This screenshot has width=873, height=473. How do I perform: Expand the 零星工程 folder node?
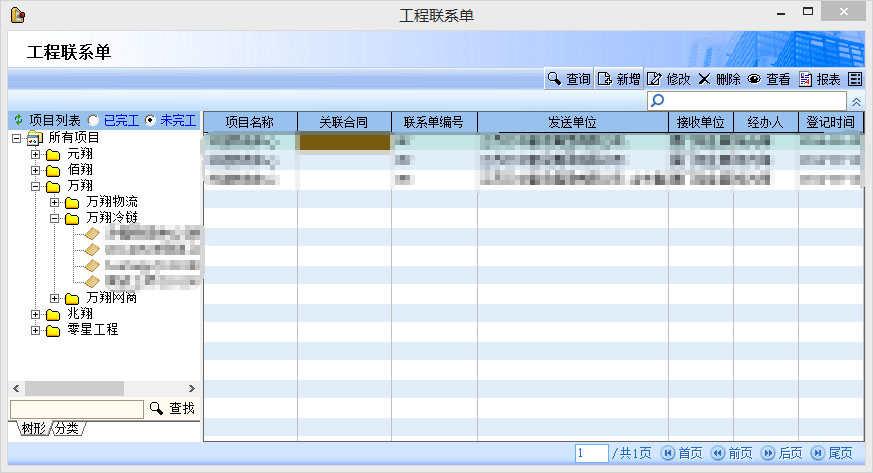coord(36,330)
